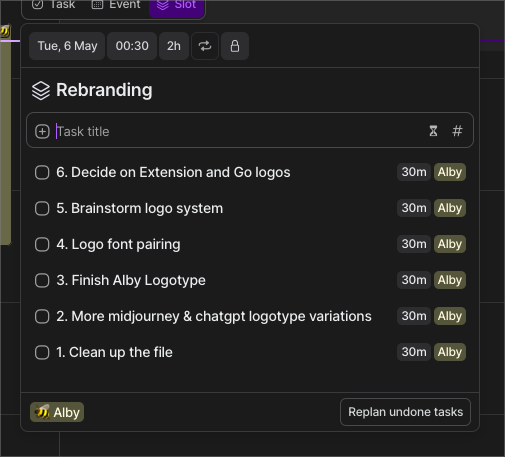Click the bee emoji in Alby tag
Image resolution: width=505 pixels, height=457 pixels.
(42, 412)
